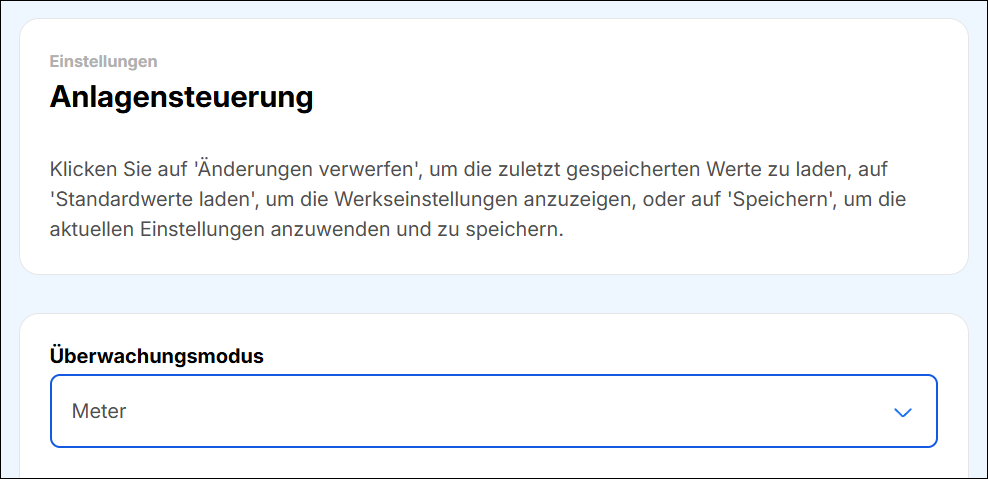Click the 'Anlagensteuerung' heading
The height and width of the screenshot is (479, 988).
(x=181, y=98)
